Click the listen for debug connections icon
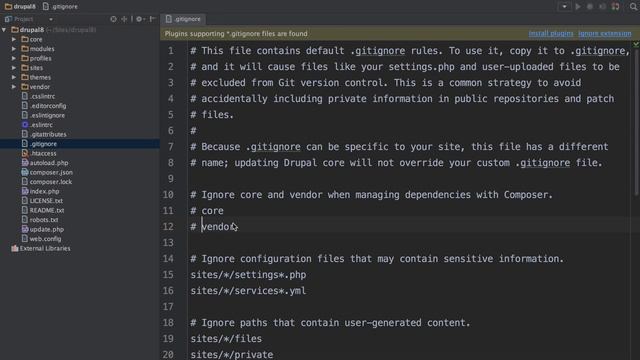Viewport: 640px width, 360px height. point(602,7)
